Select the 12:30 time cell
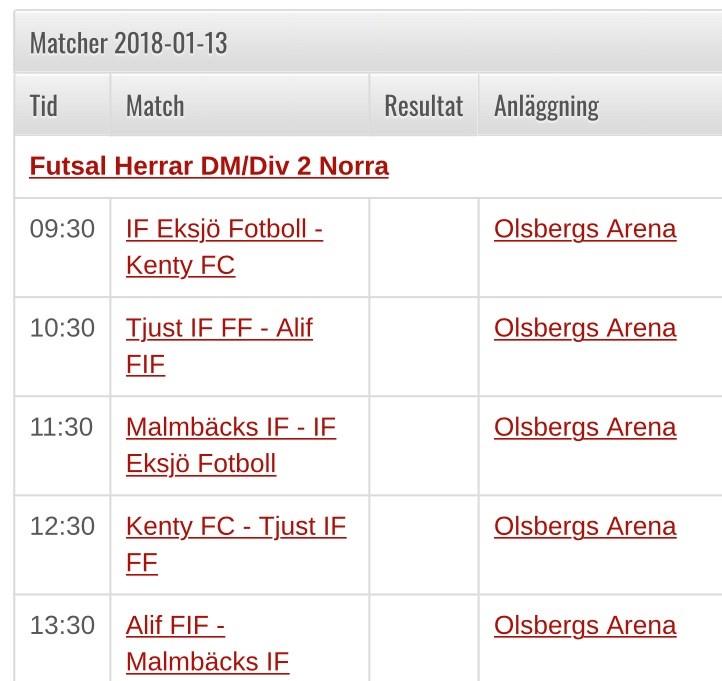 [62, 526]
